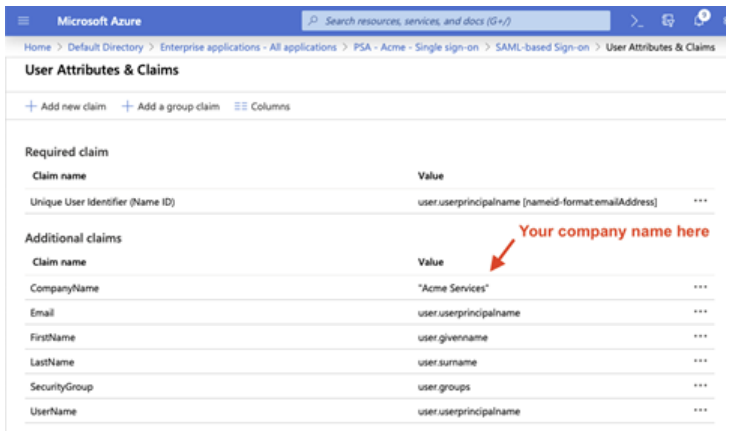
Task: Open ellipsis menu for FirstName claim
Action: pos(700,336)
